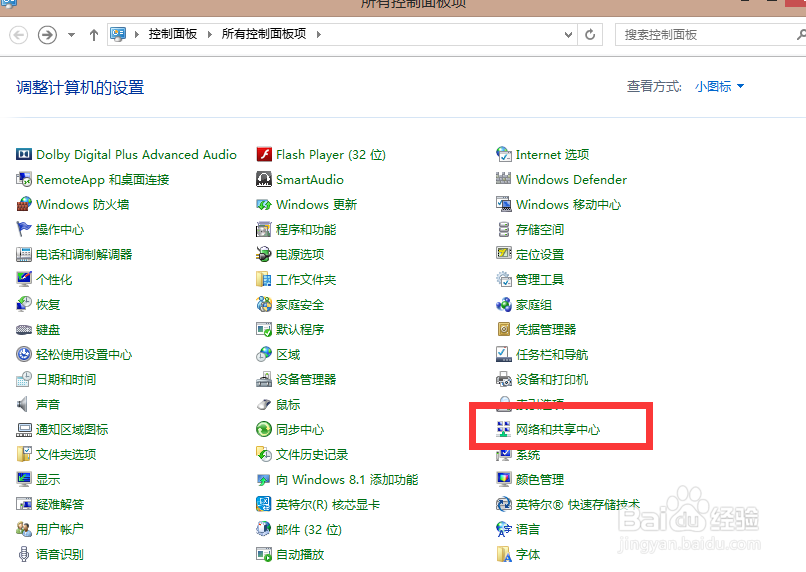Click the 鼠标 mouse icon
Viewport: 806px width, 572px height.
click(264, 404)
